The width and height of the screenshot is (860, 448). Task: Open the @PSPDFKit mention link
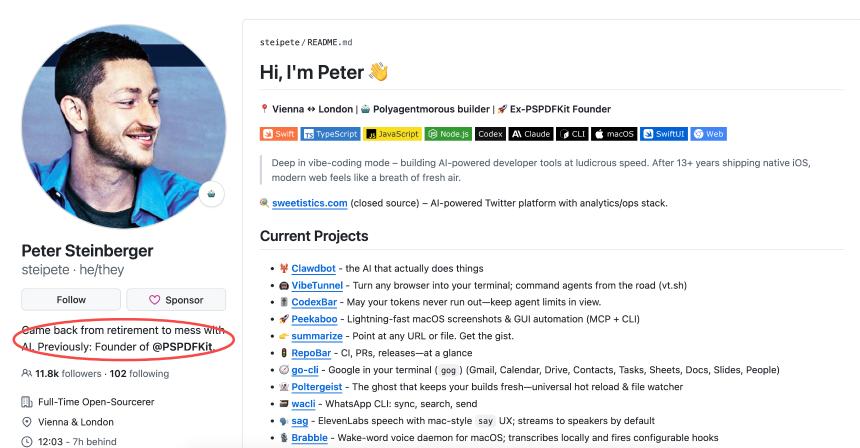click(x=182, y=346)
